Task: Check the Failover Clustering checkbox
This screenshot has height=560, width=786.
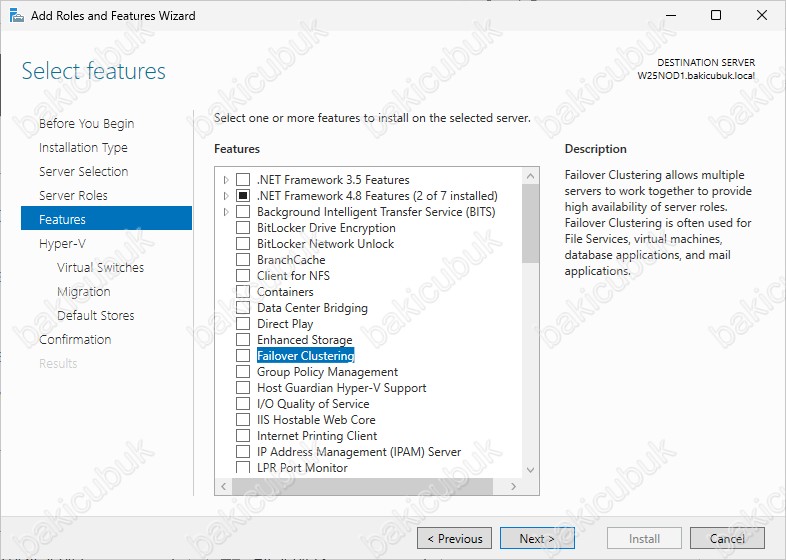Action: pos(243,355)
